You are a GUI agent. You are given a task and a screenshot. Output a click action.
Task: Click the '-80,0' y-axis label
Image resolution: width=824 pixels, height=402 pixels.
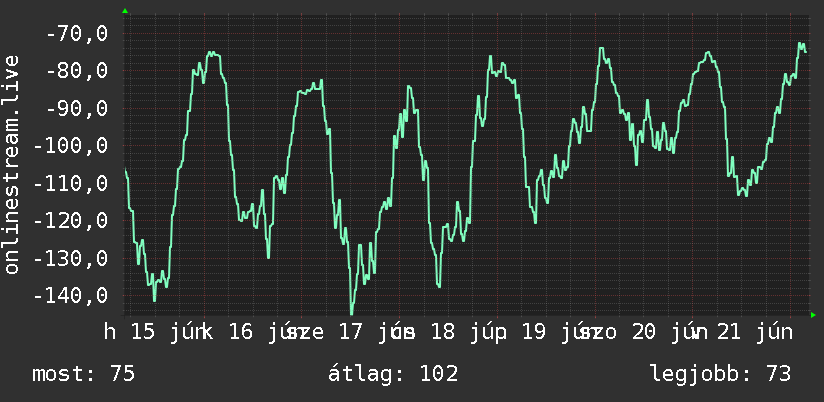77,71
